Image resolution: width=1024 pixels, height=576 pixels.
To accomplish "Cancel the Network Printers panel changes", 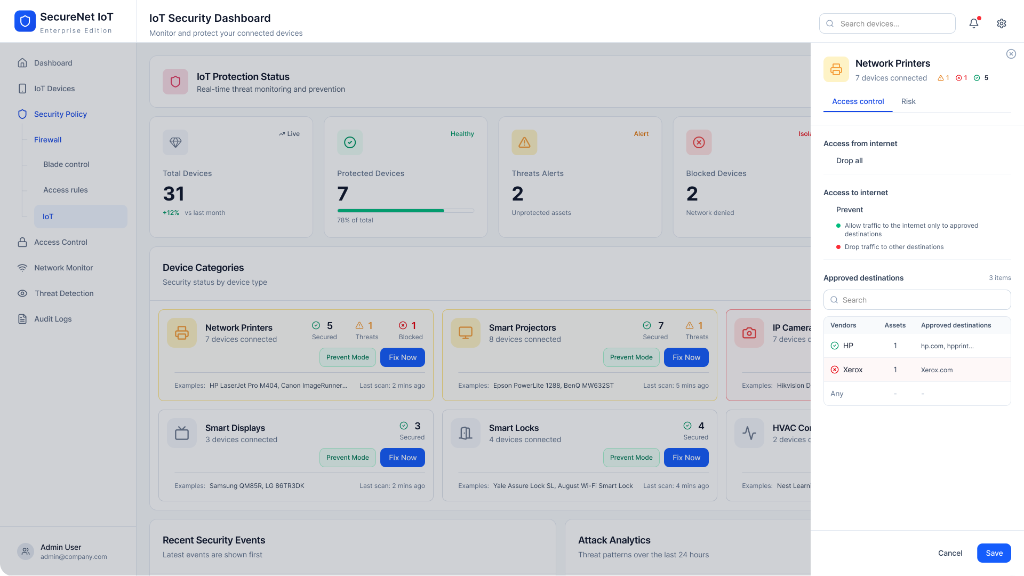I will click(x=950, y=553).
